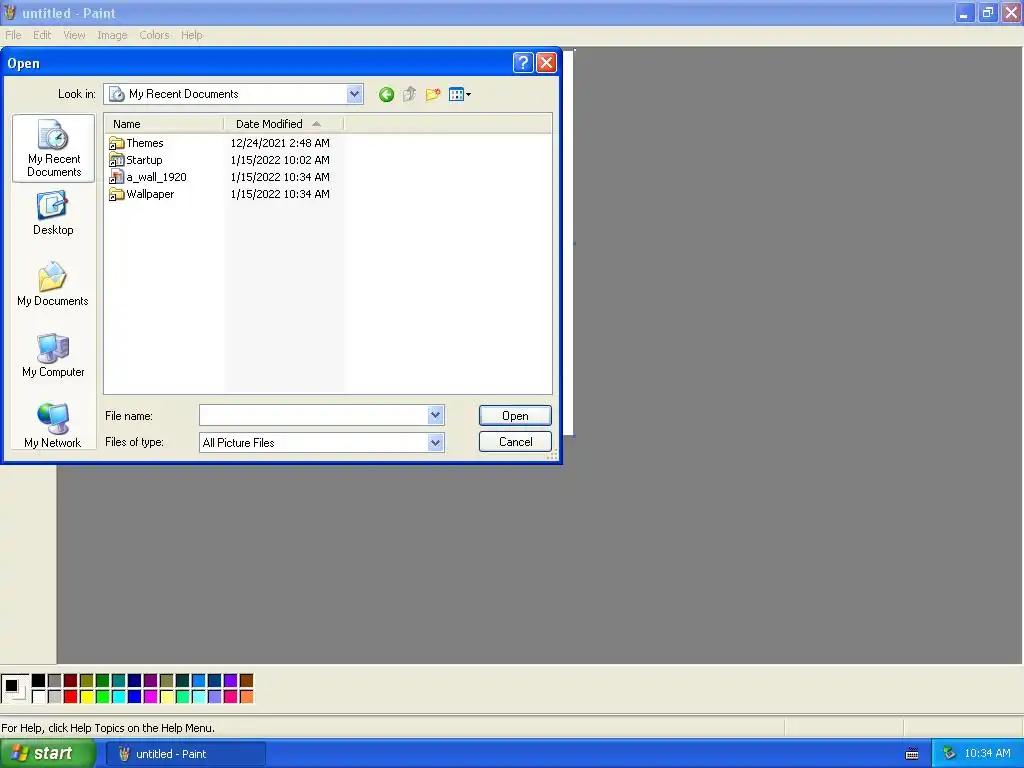Screen dimensions: 1024x768
Task: Open the Edit menu in Paint
Action: pos(42,35)
